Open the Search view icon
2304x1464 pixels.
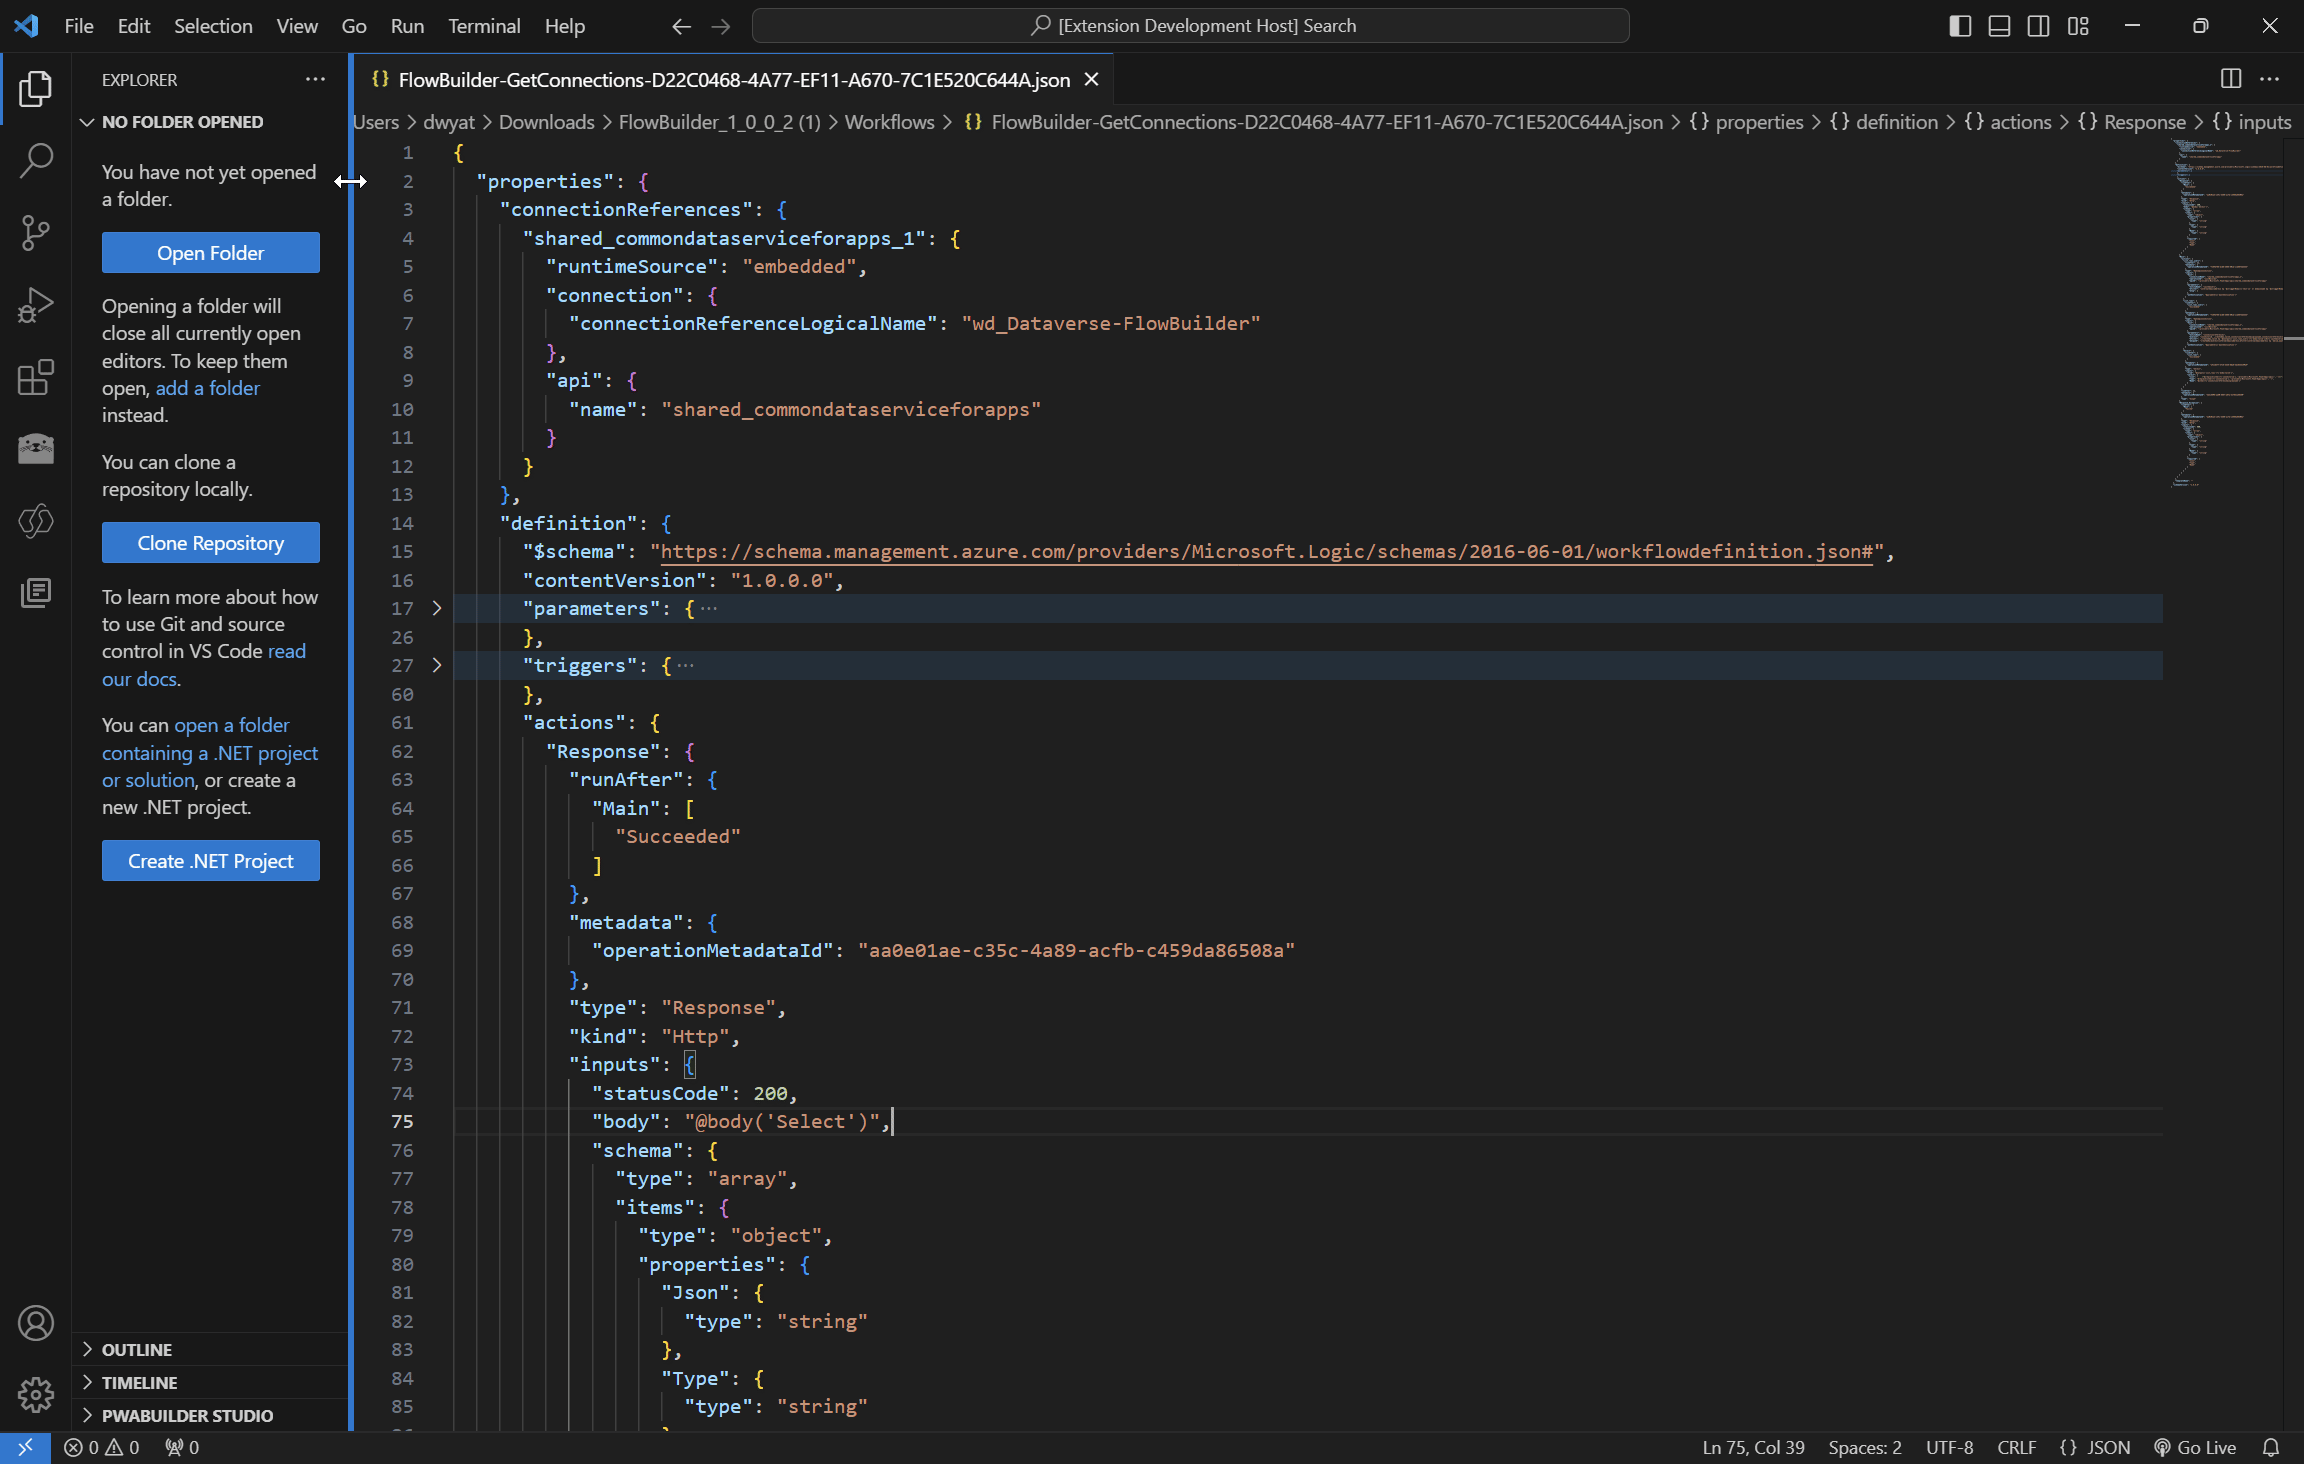coord(36,160)
